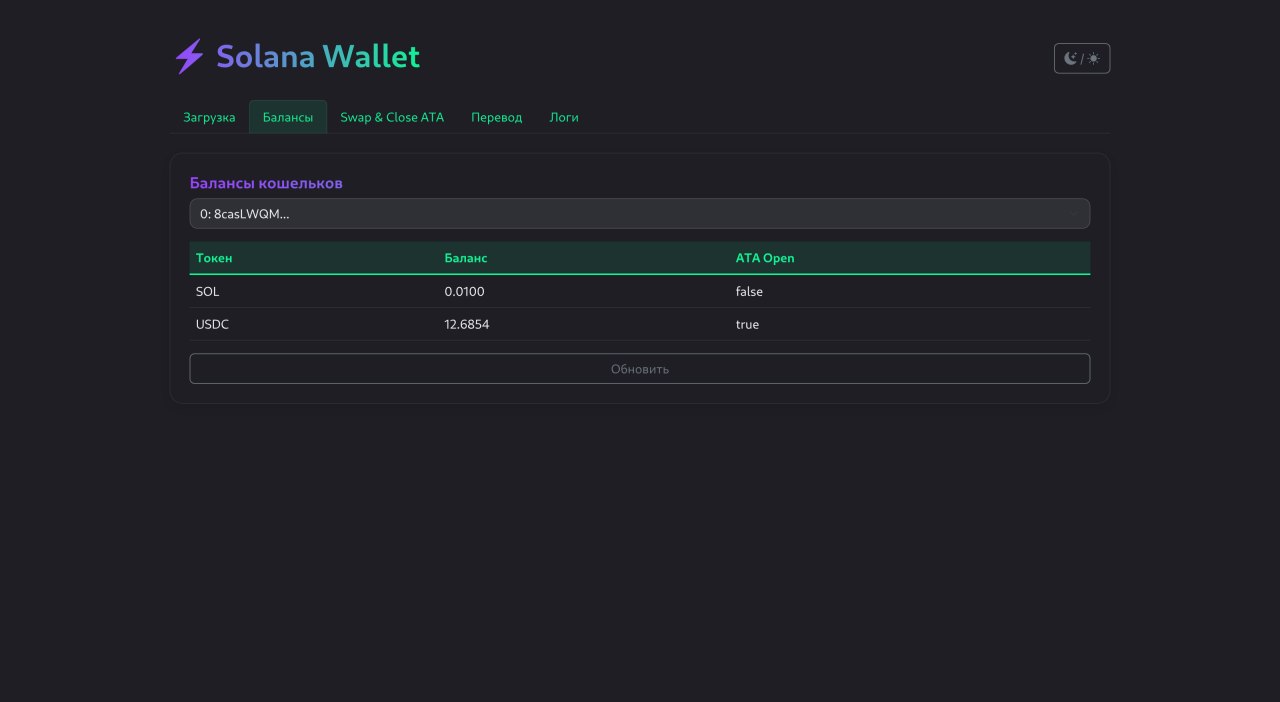
Task: Go to the Перевод tab
Action: pos(496,117)
